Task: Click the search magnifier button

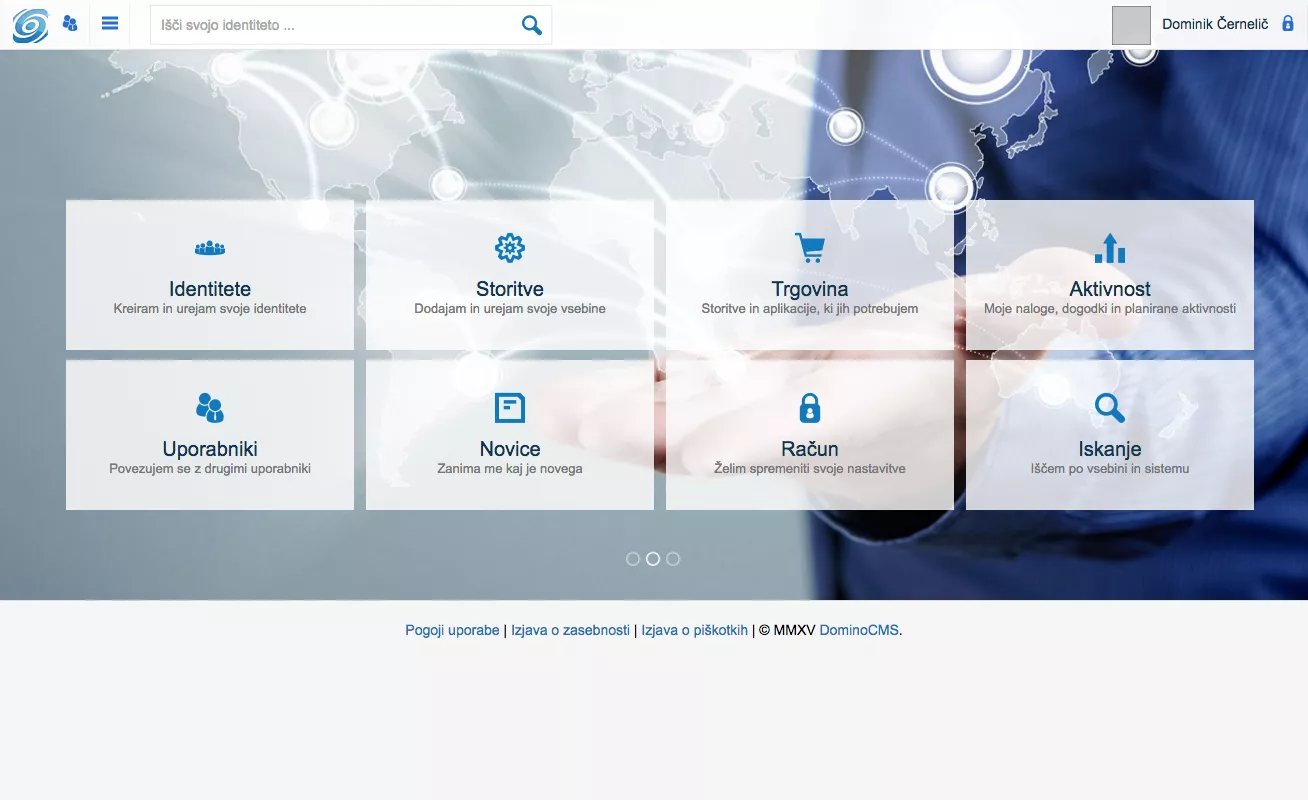Action: 531,25
